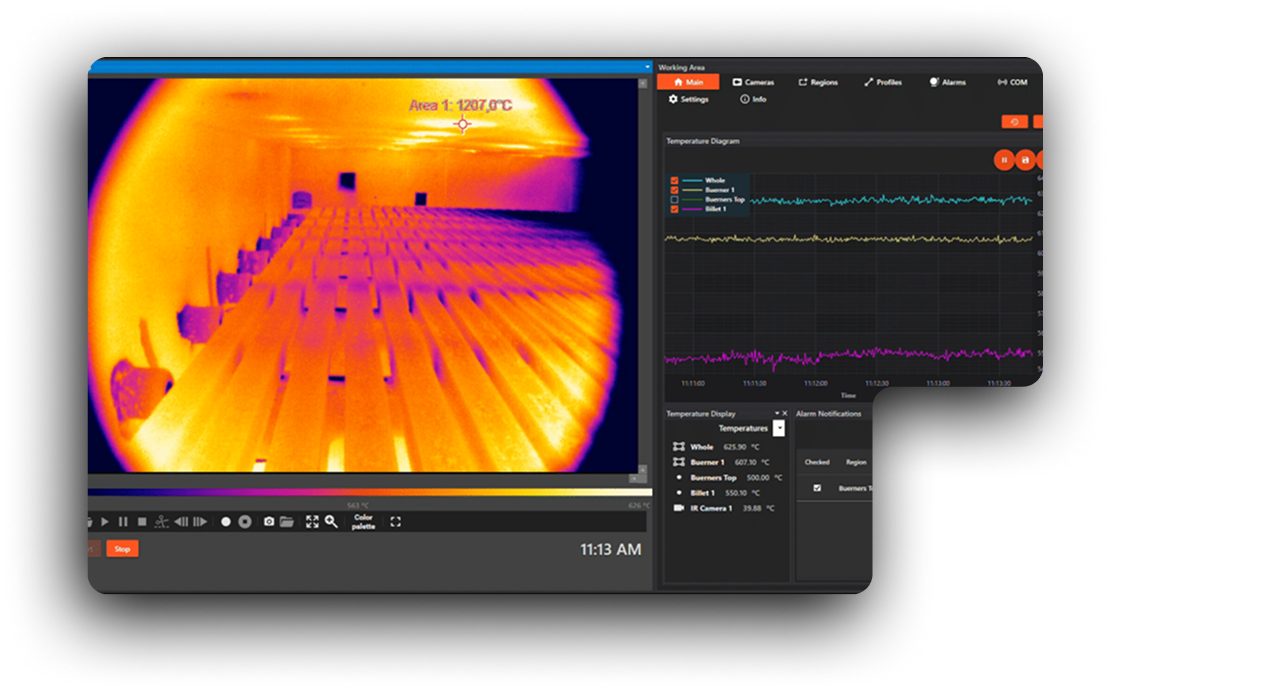Click the snapshot camera icon
The width and height of the screenshot is (1264, 693).
point(269,521)
